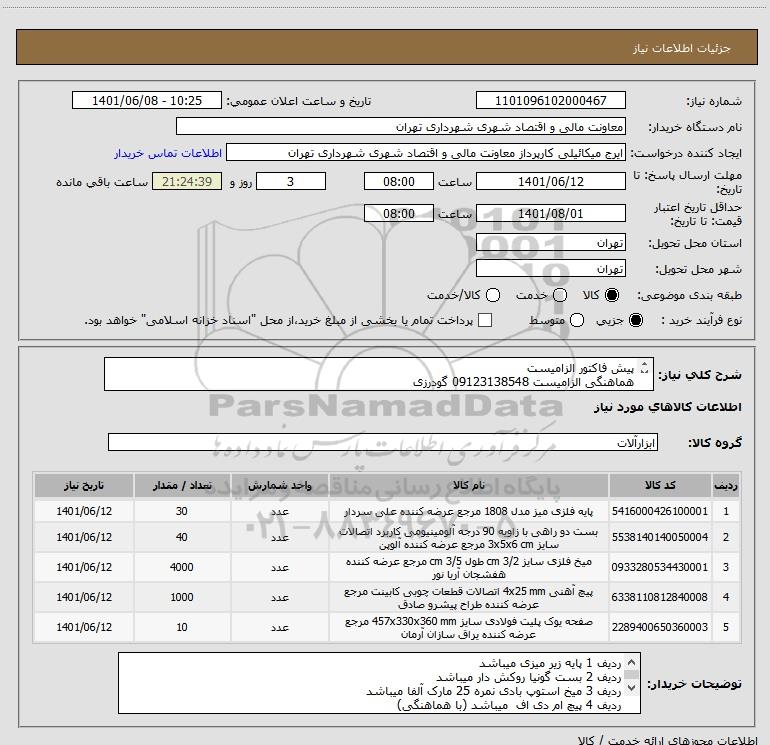Click the کد کالا column header

(x=660, y=485)
